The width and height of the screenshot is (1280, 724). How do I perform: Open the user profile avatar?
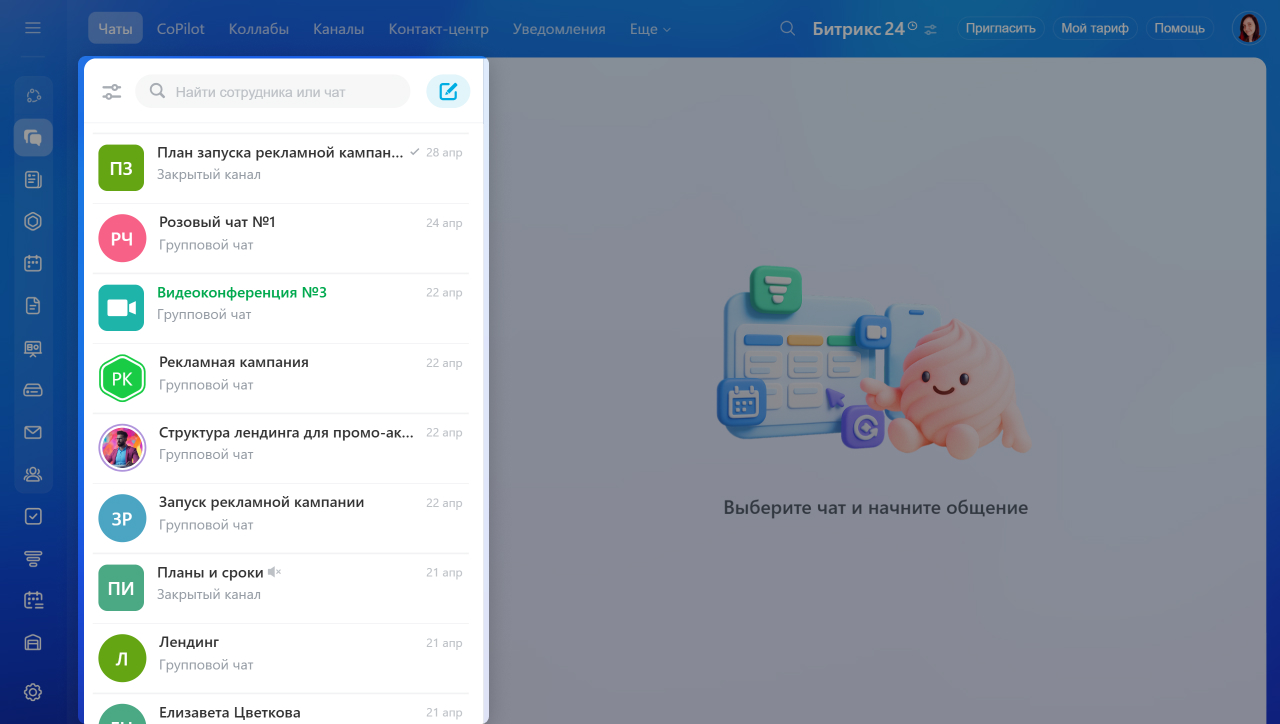pyautogui.click(x=1249, y=28)
